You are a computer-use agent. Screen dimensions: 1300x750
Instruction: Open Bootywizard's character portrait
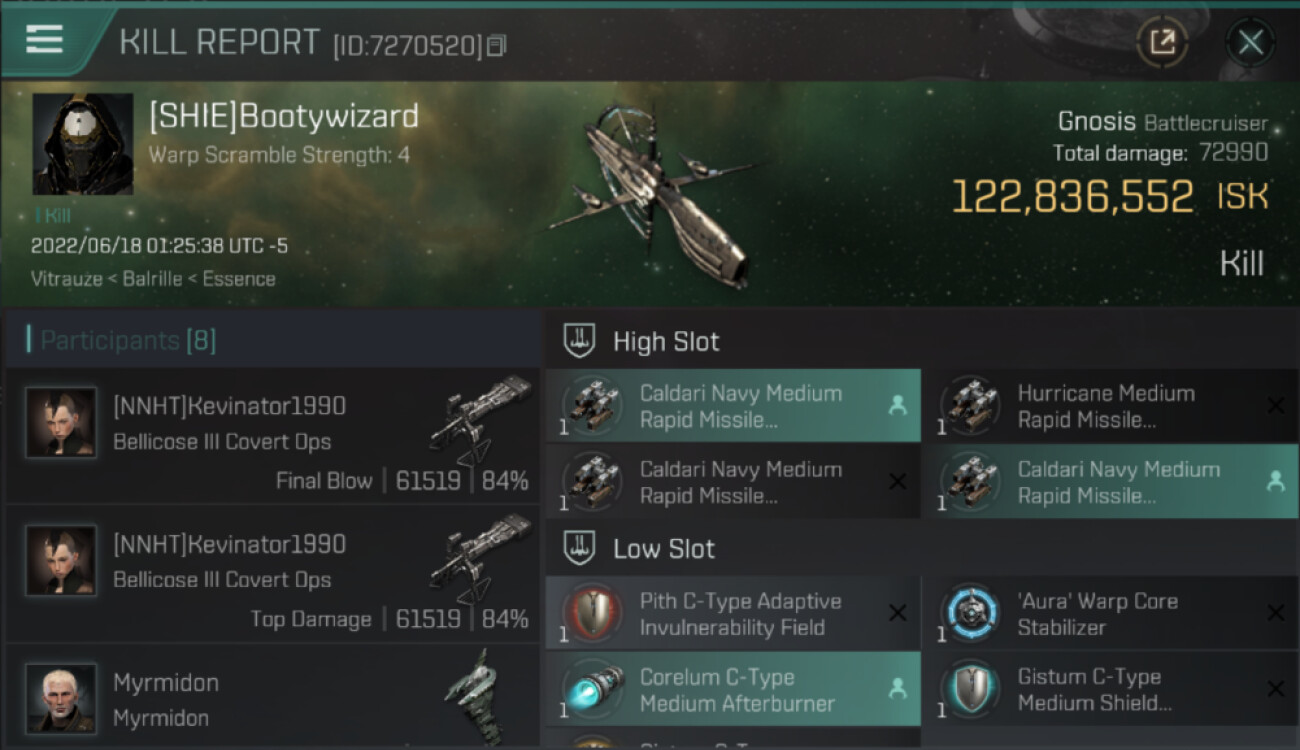coord(83,144)
